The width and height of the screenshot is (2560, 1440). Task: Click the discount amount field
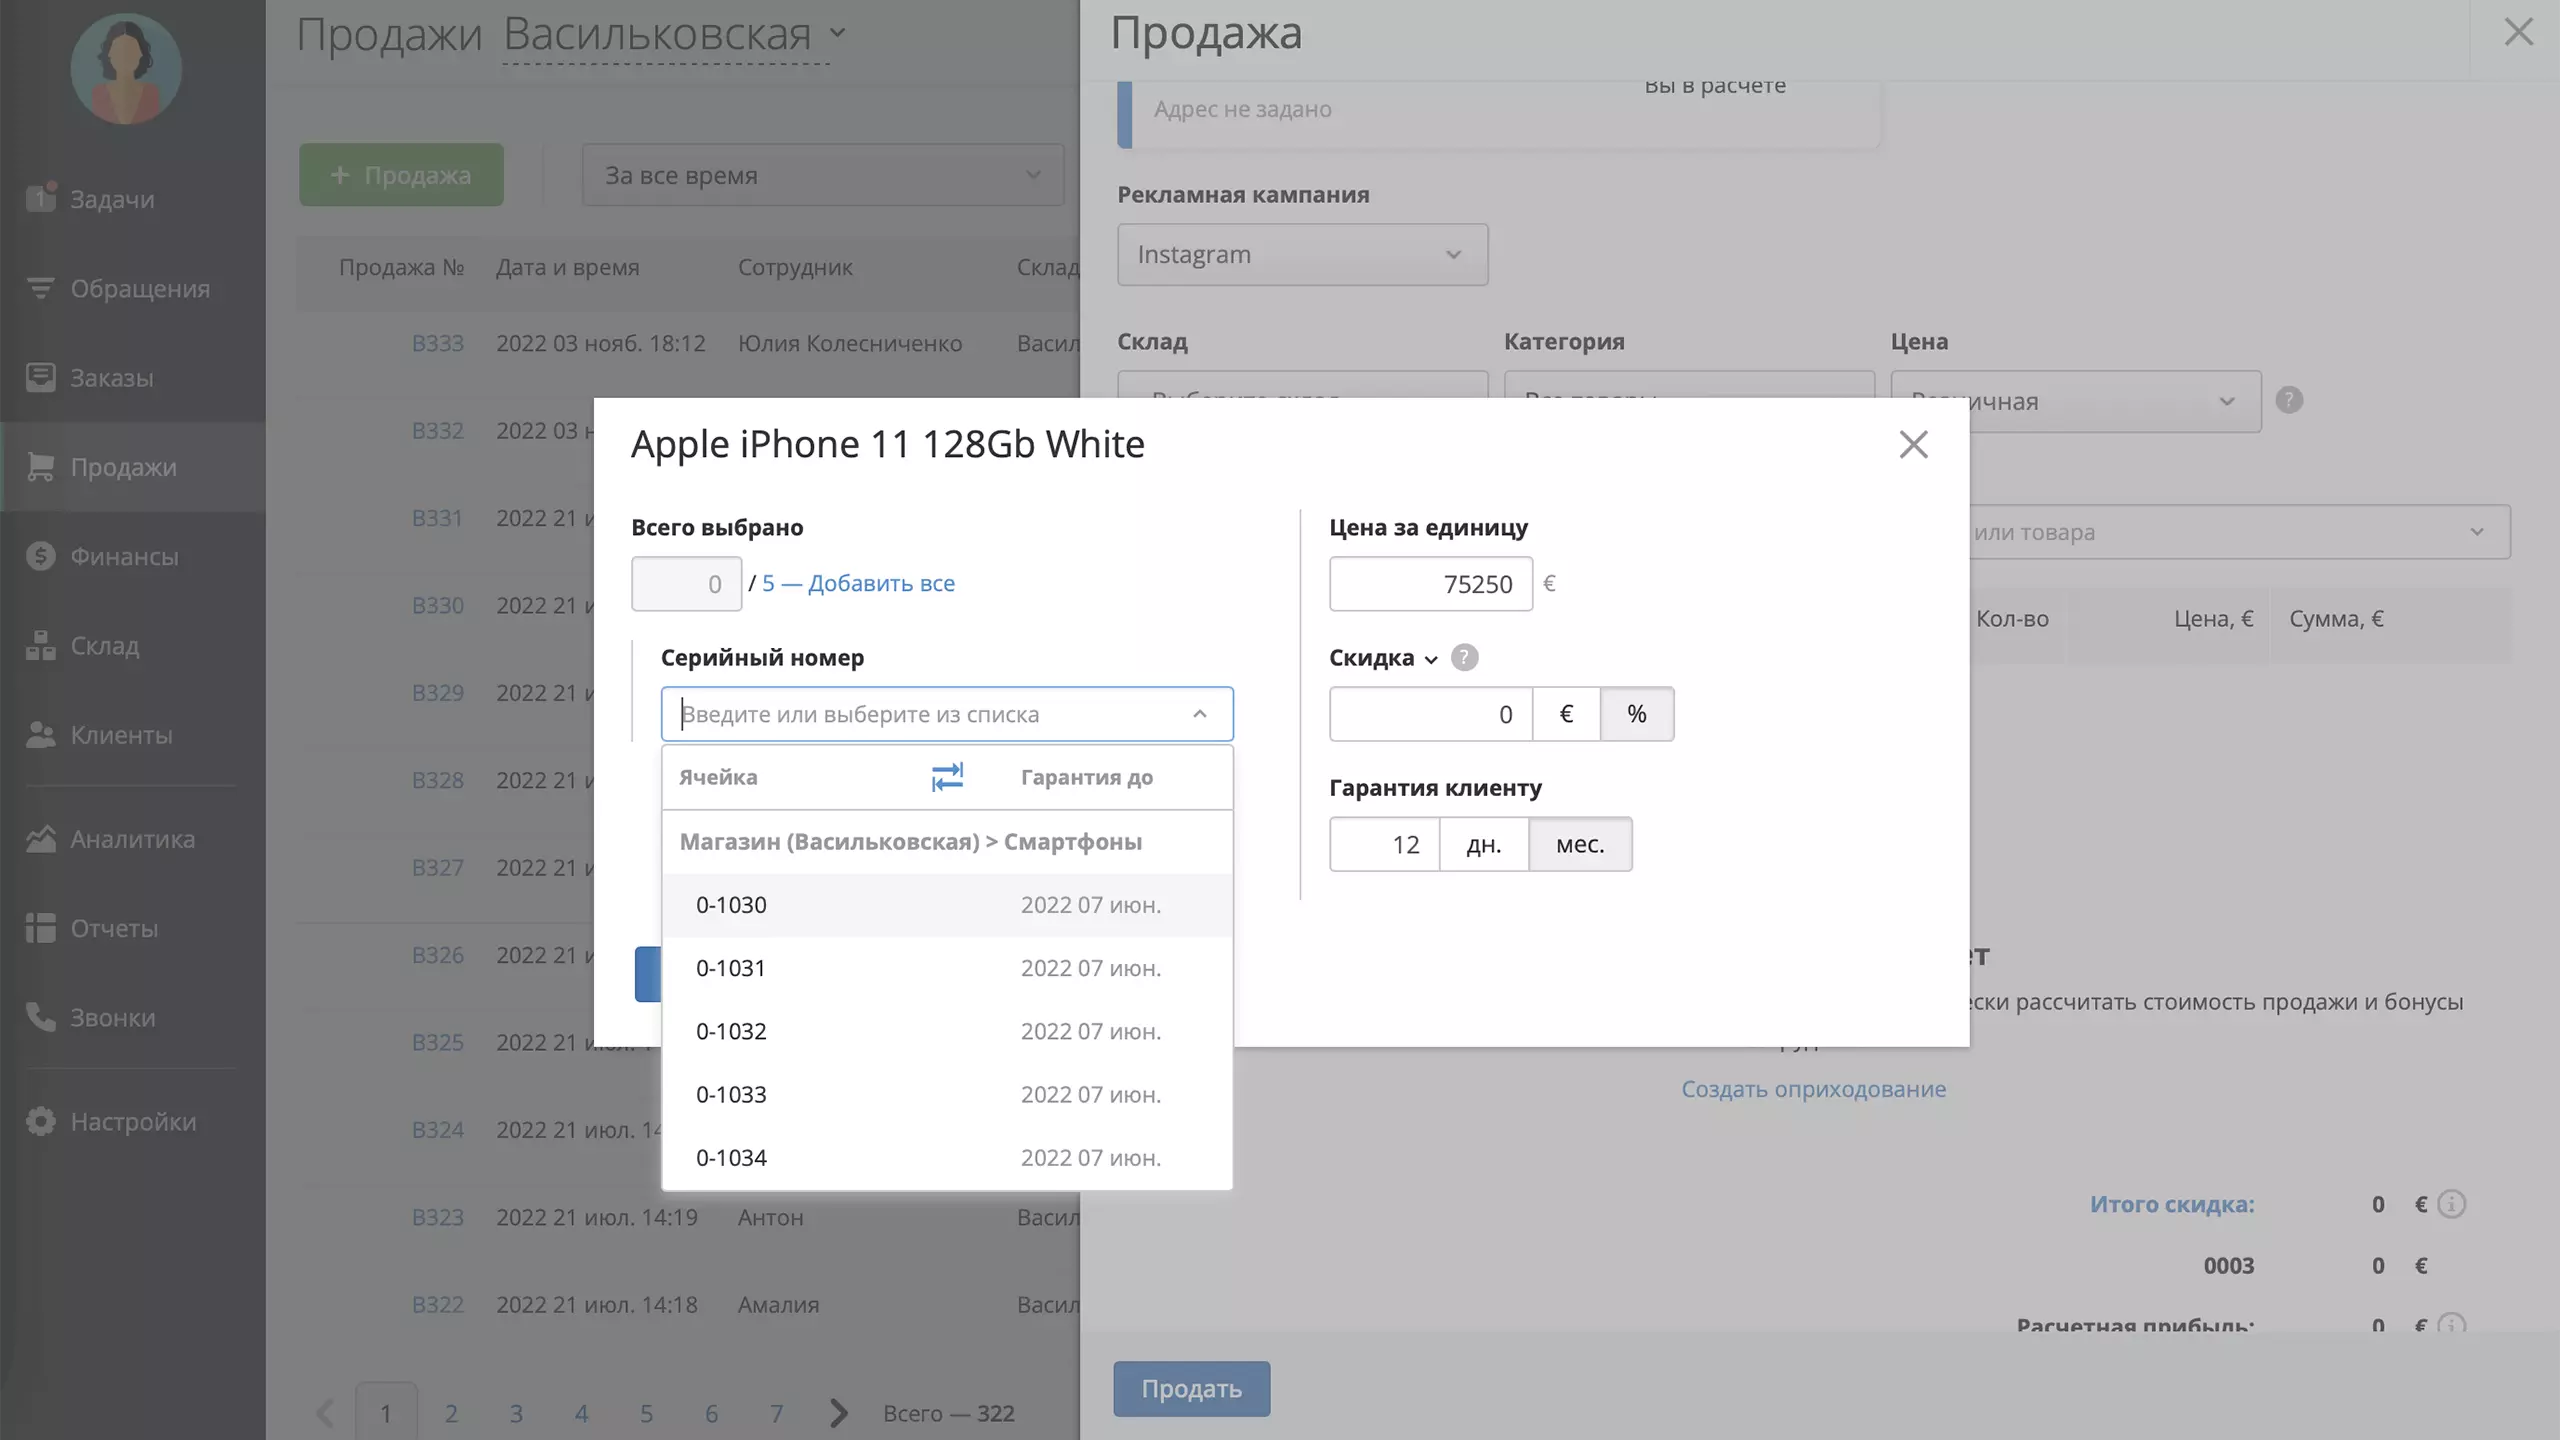pos(1430,714)
